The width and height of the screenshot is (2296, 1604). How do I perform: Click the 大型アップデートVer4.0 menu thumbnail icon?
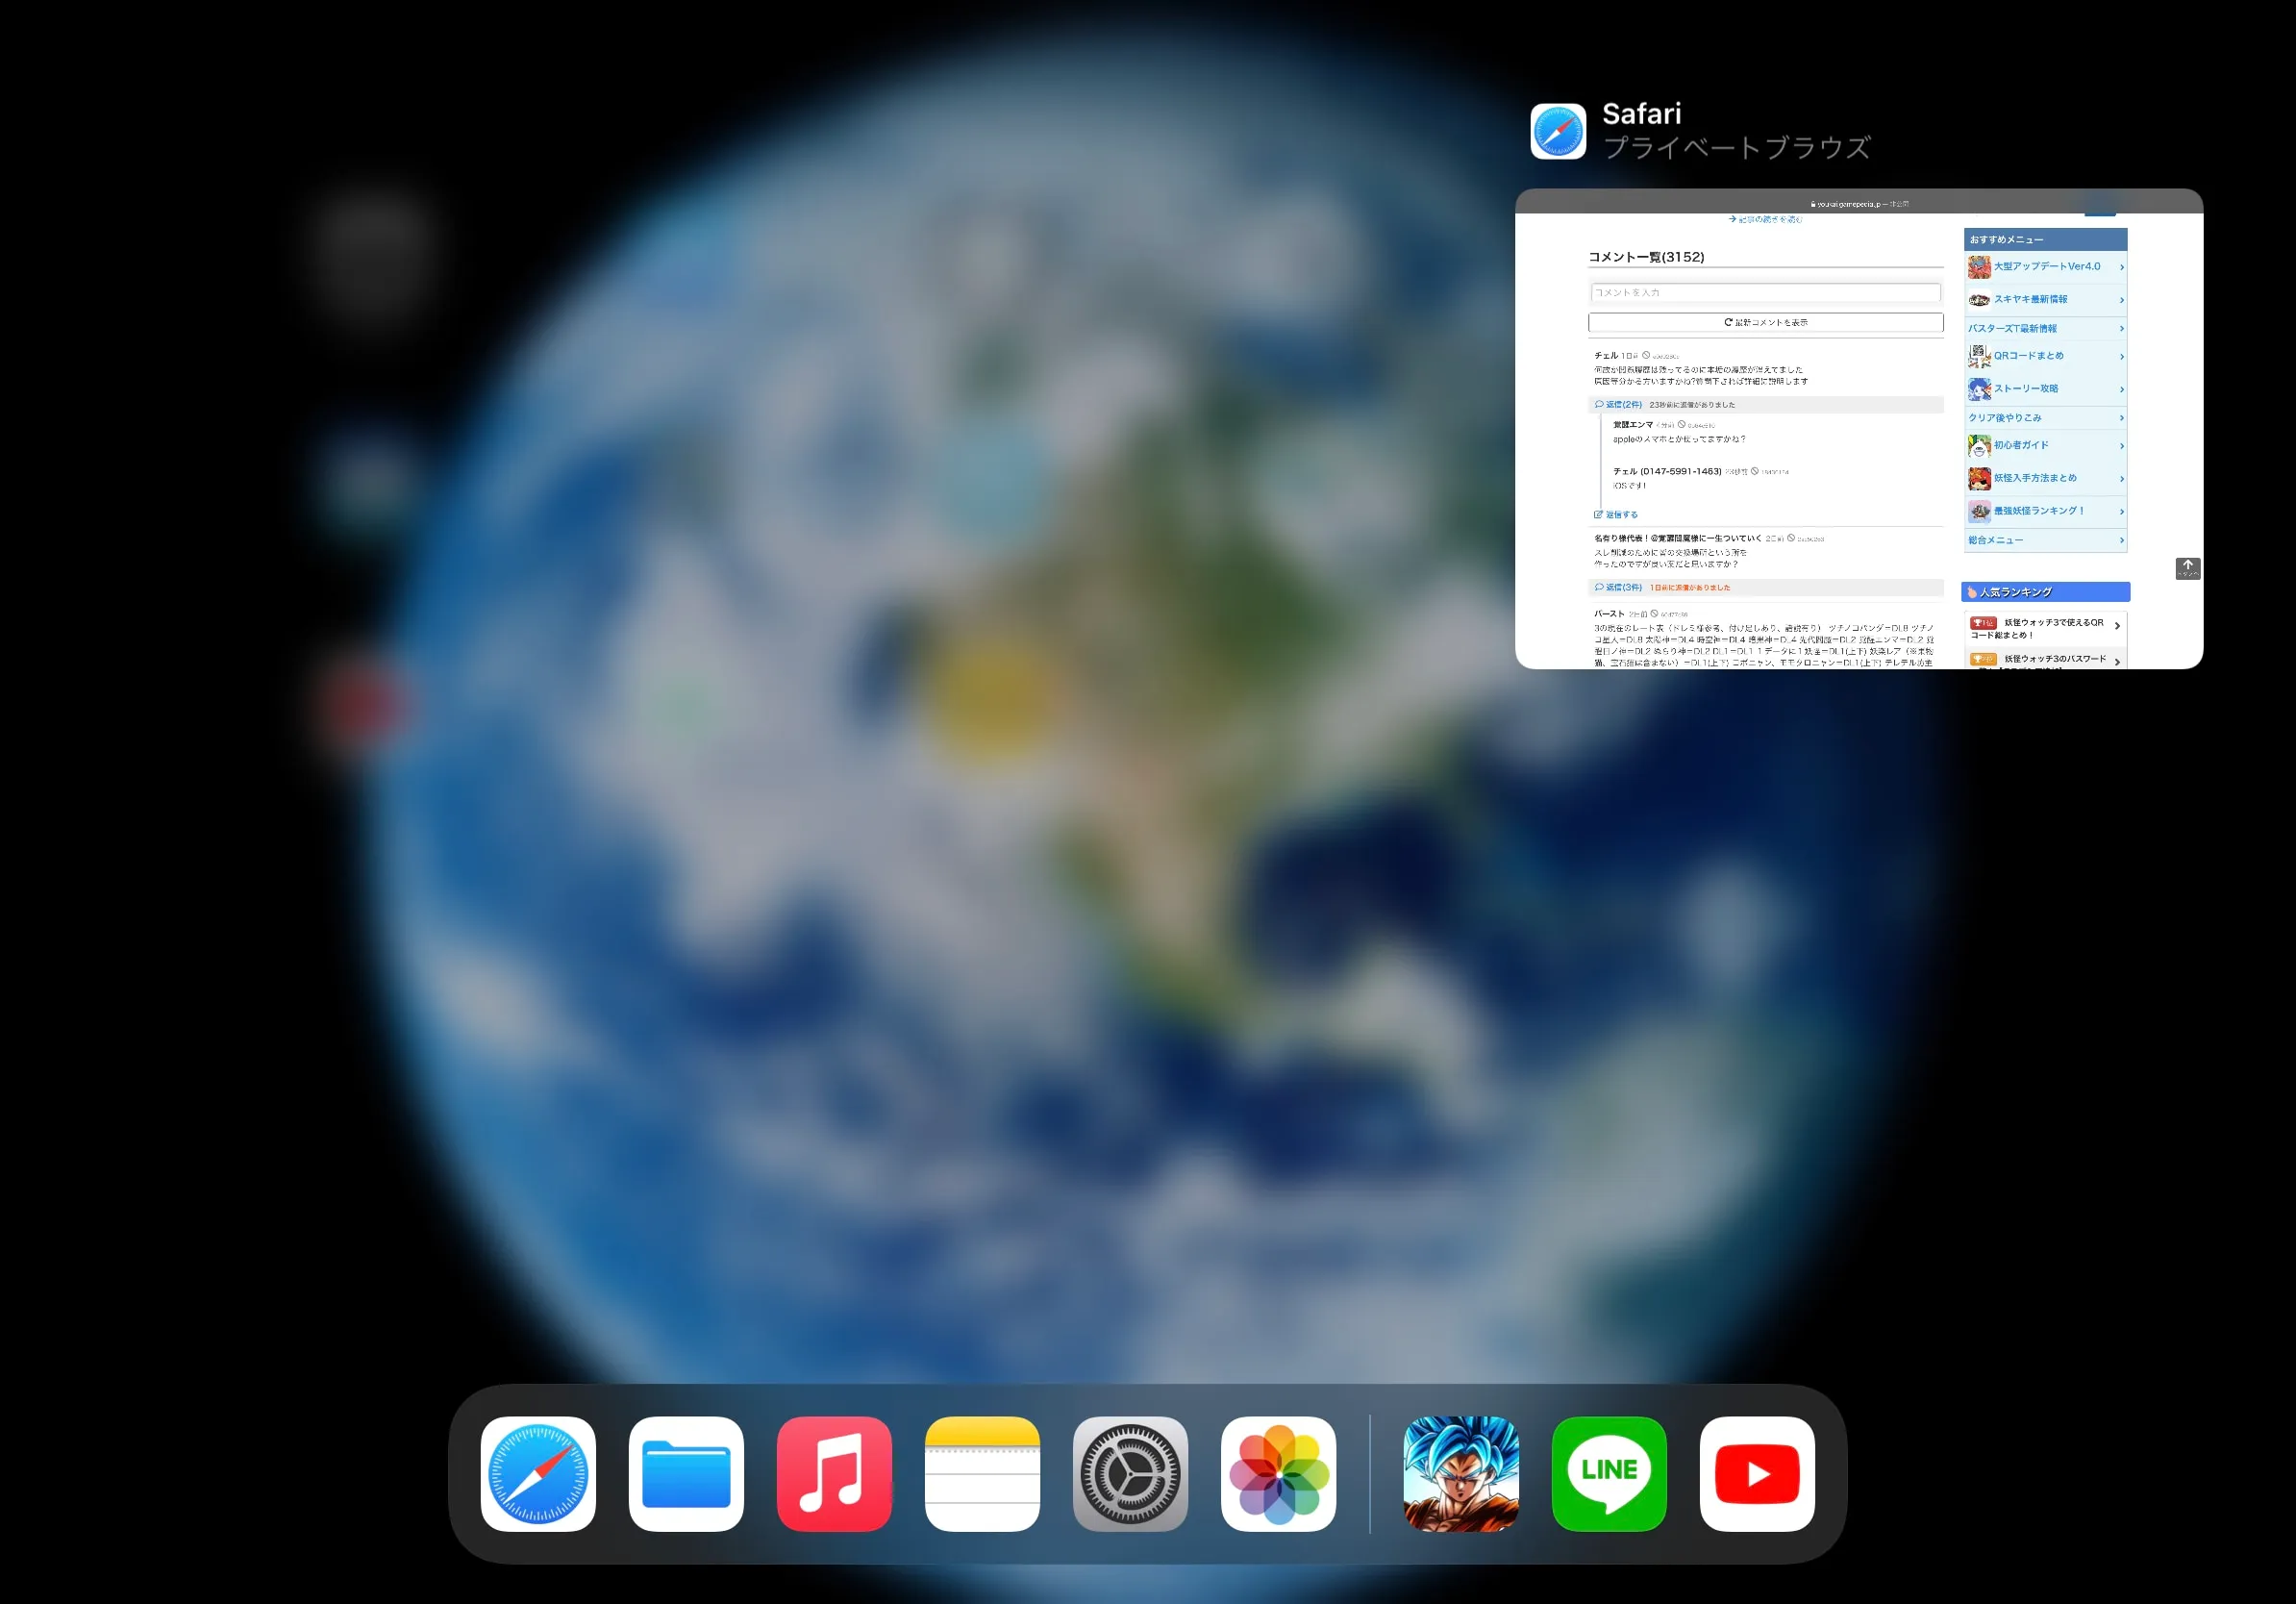(1978, 267)
